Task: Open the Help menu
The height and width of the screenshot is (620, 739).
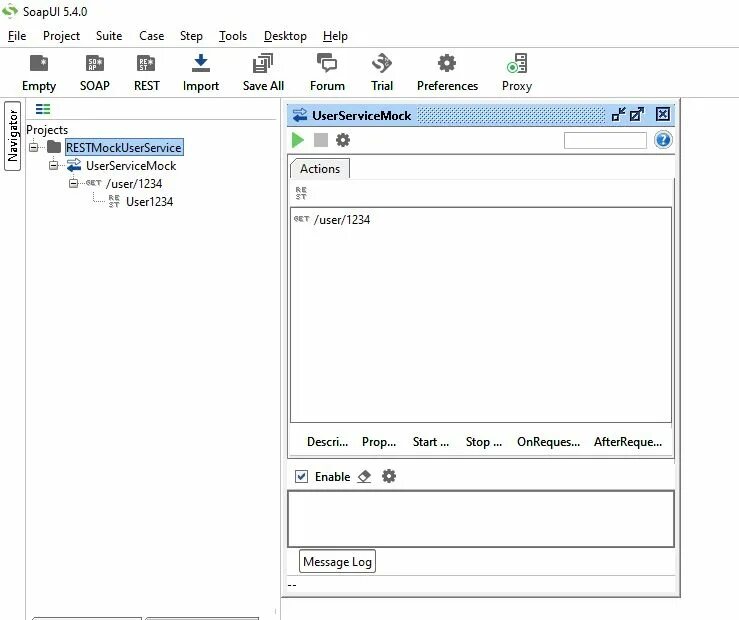Action: 335,36
